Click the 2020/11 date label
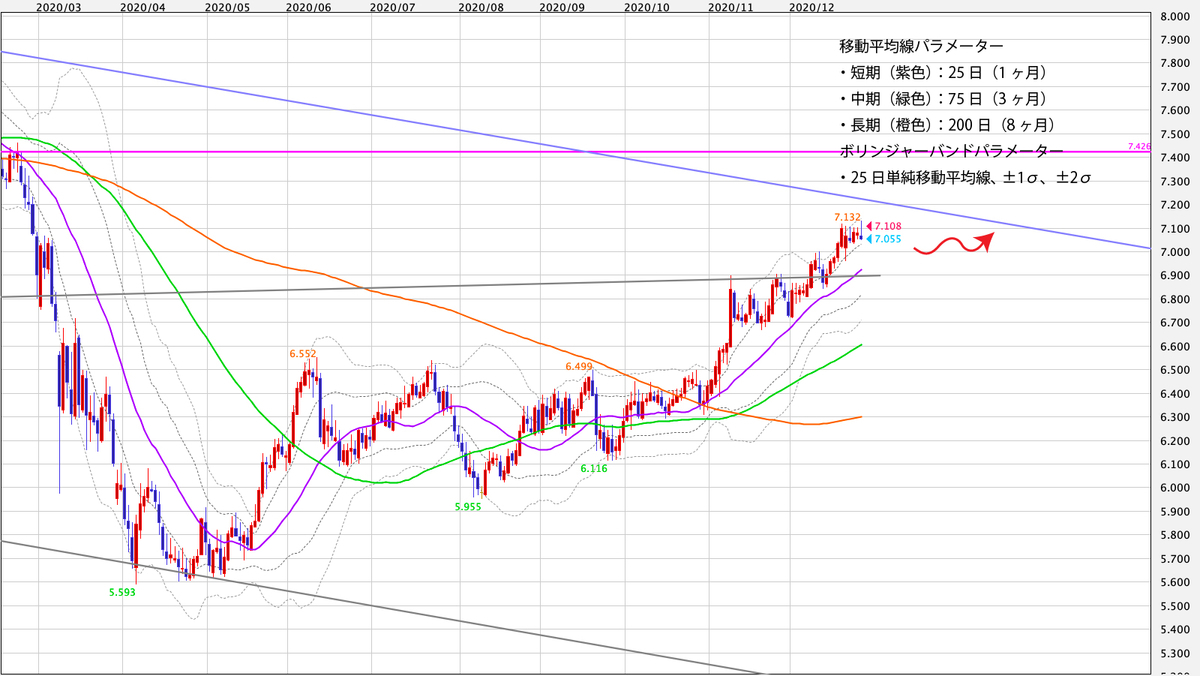Viewport: 1200px width, 676px height. tap(730, 7)
